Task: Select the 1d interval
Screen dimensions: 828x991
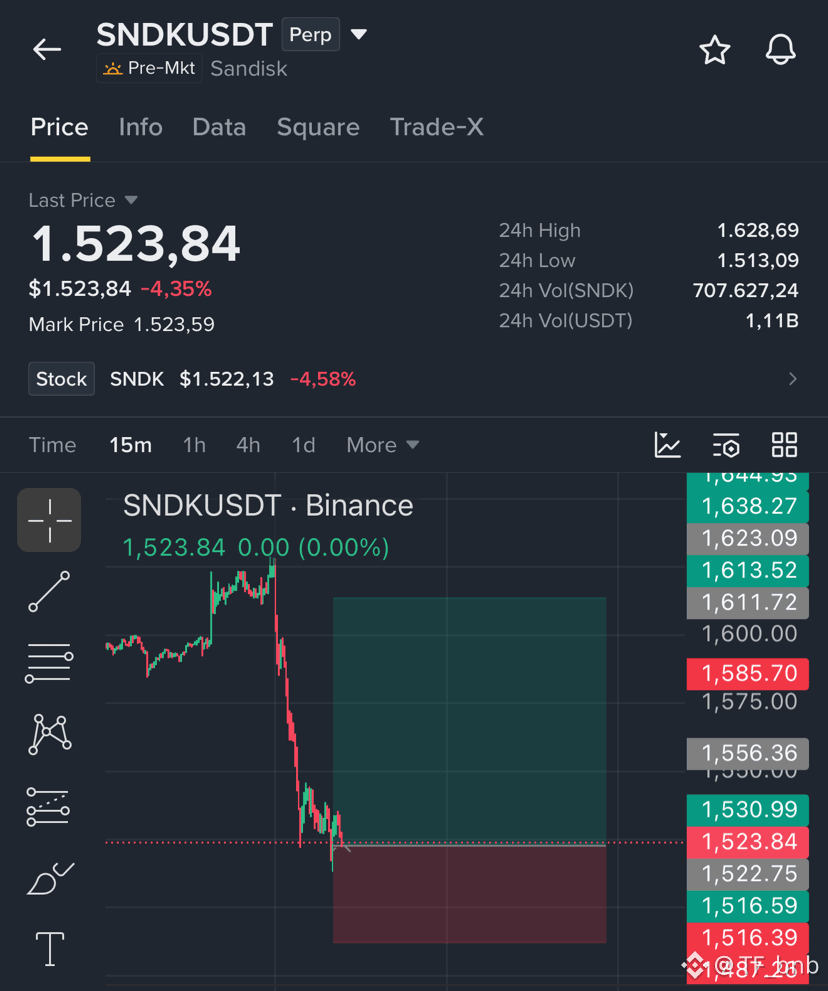Action: (303, 445)
